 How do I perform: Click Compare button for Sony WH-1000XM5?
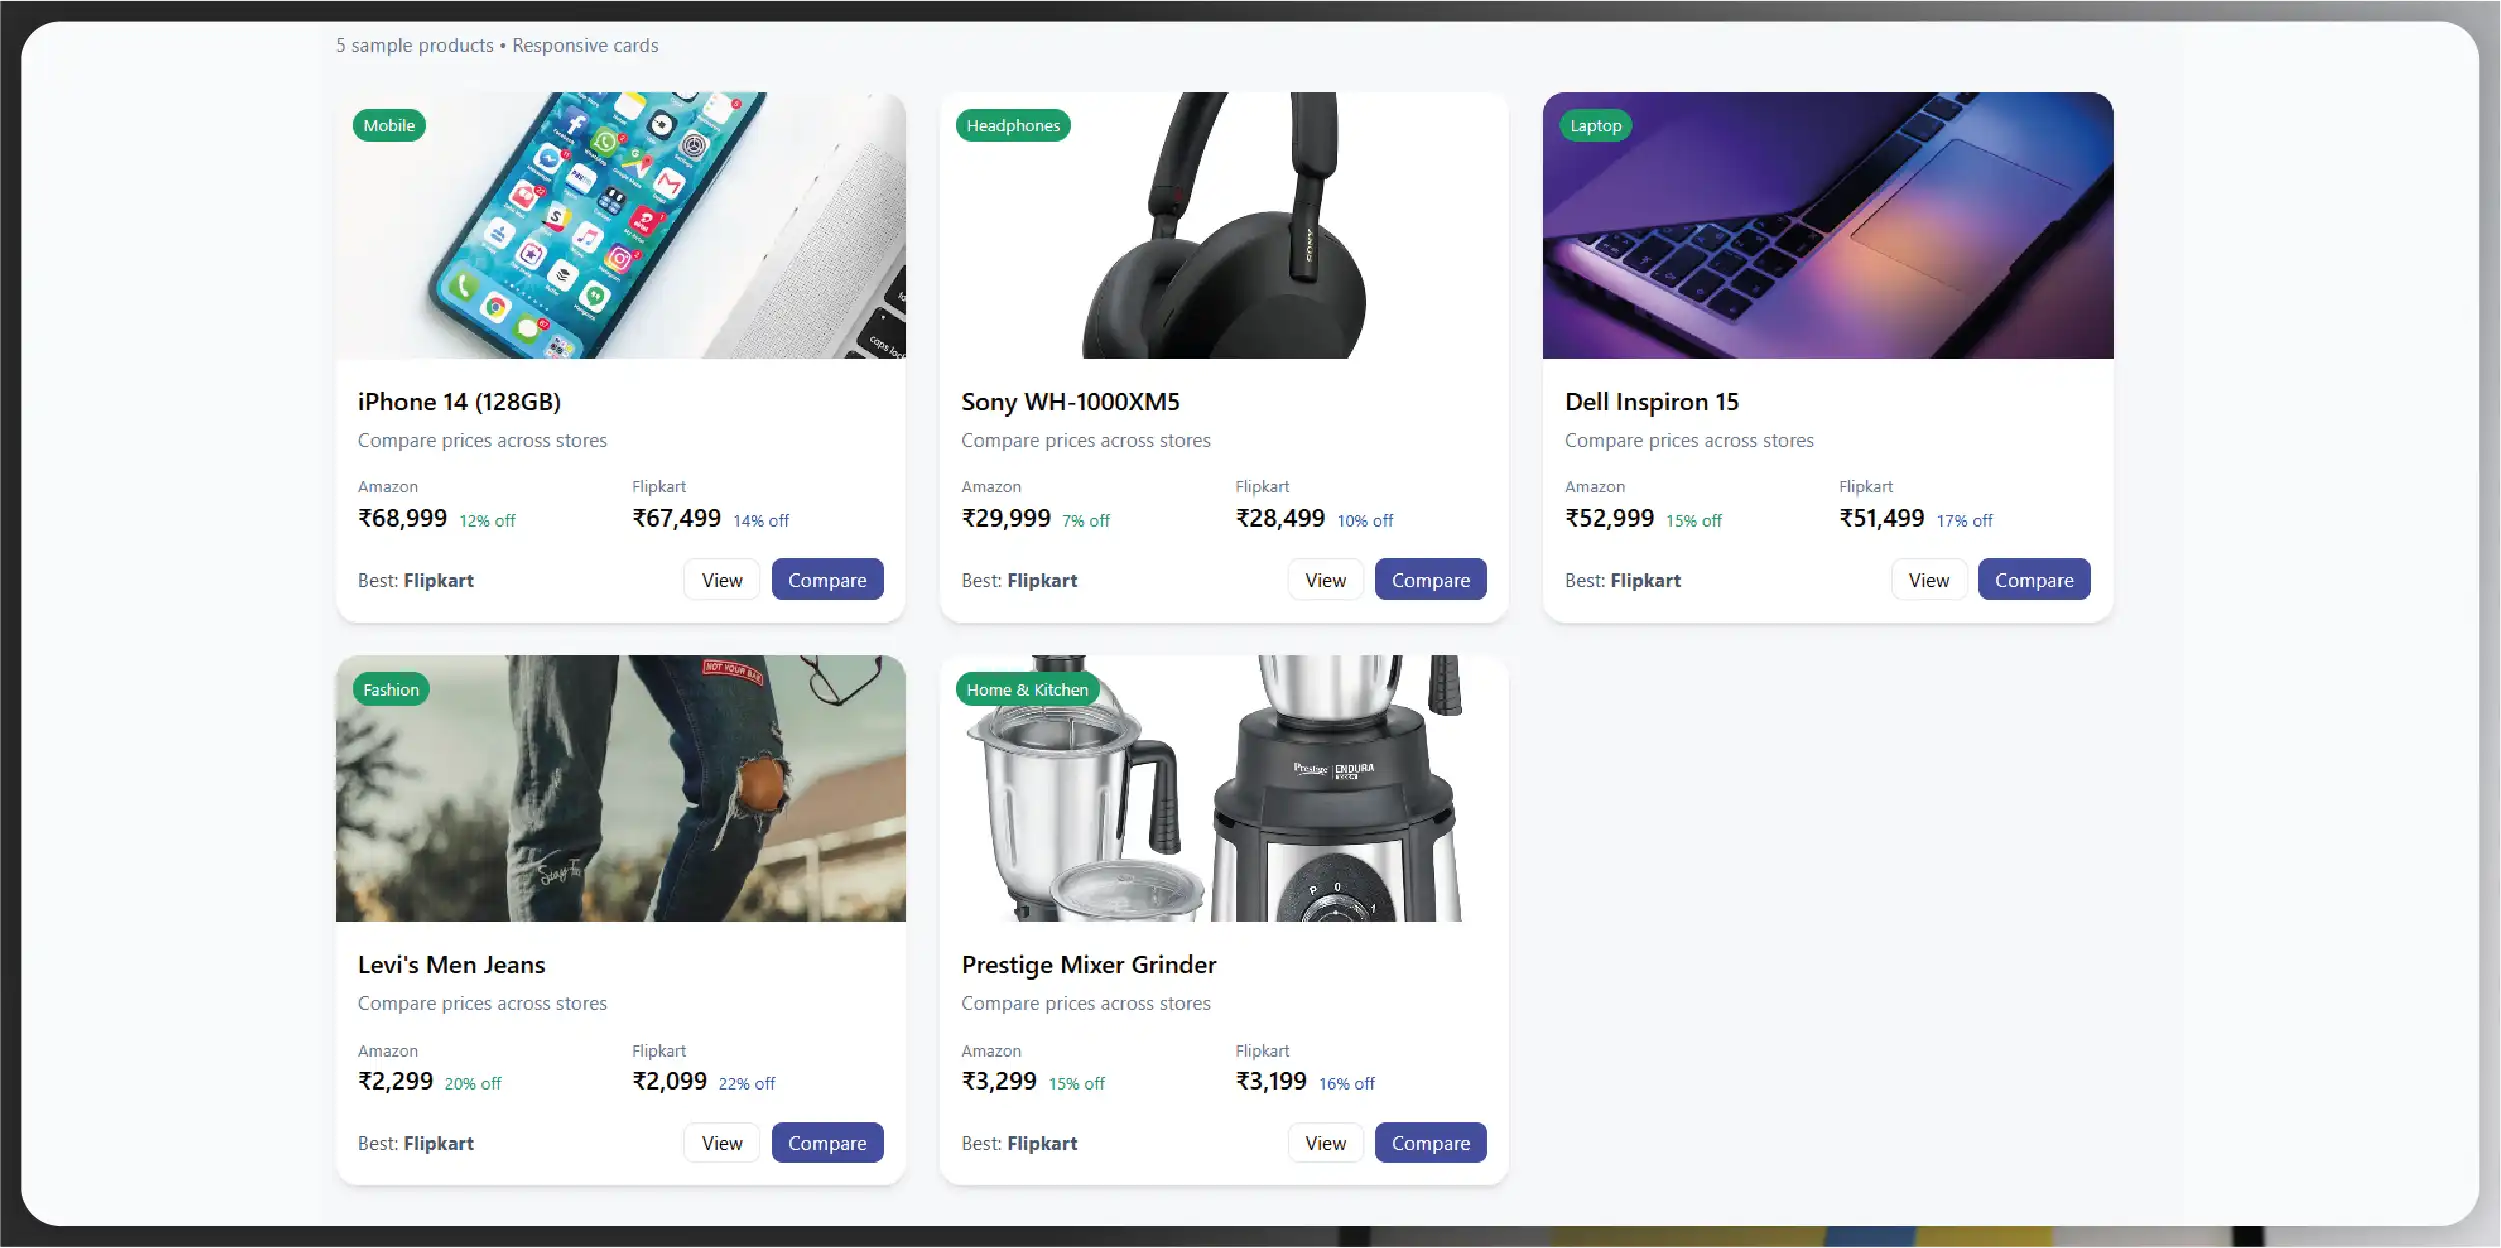coord(1430,580)
